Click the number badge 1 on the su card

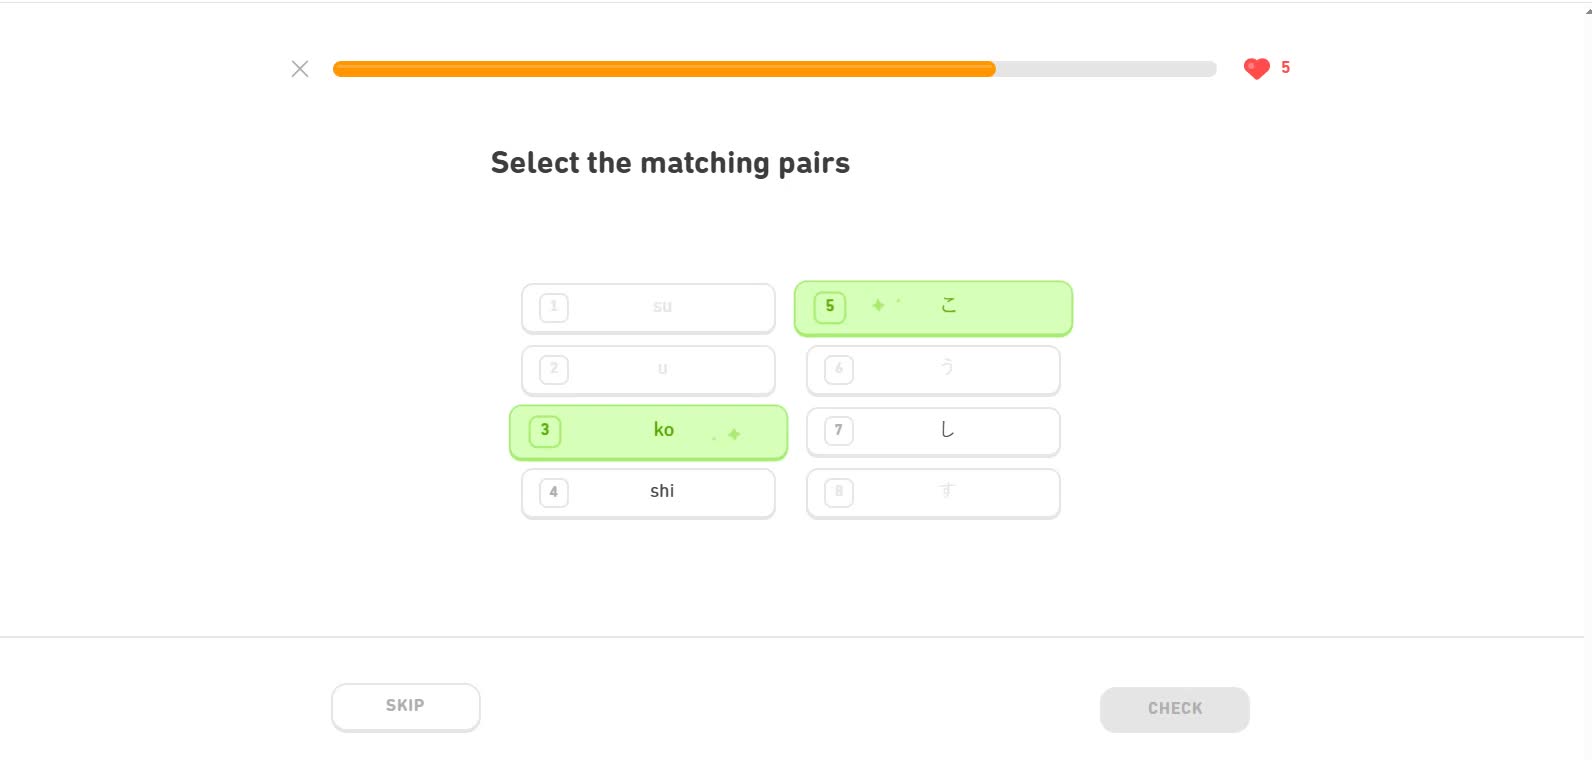pos(553,307)
